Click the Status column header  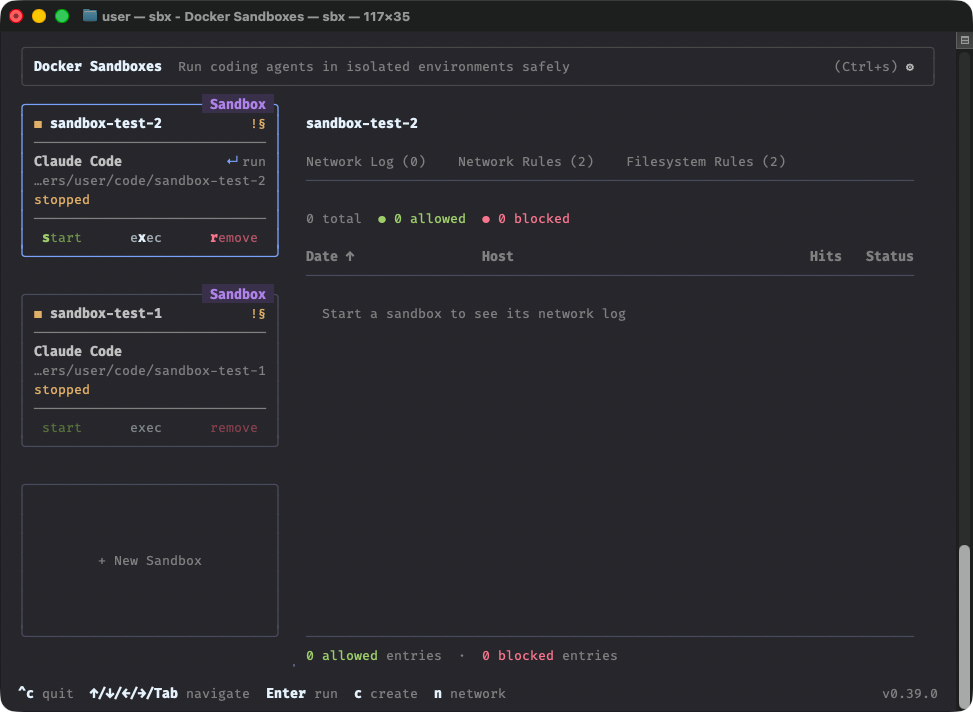[889, 256]
